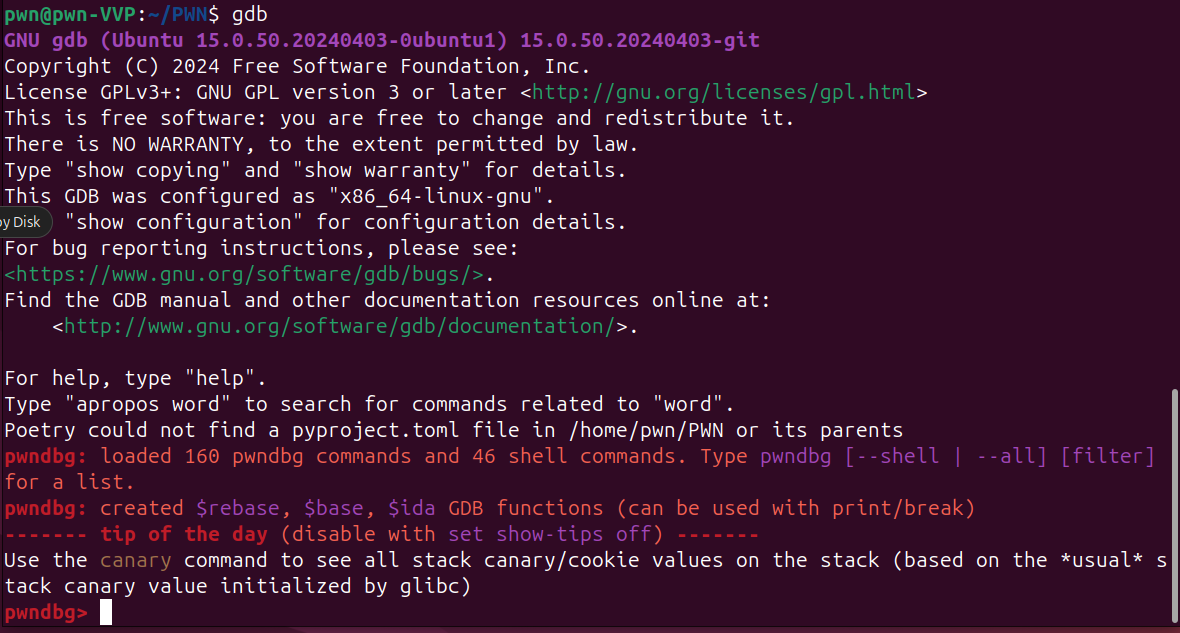Image resolution: width=1180 pixels, height=633 pixels.
Task: Open the GDB bugs reporting URL
Action: (245, 274)
